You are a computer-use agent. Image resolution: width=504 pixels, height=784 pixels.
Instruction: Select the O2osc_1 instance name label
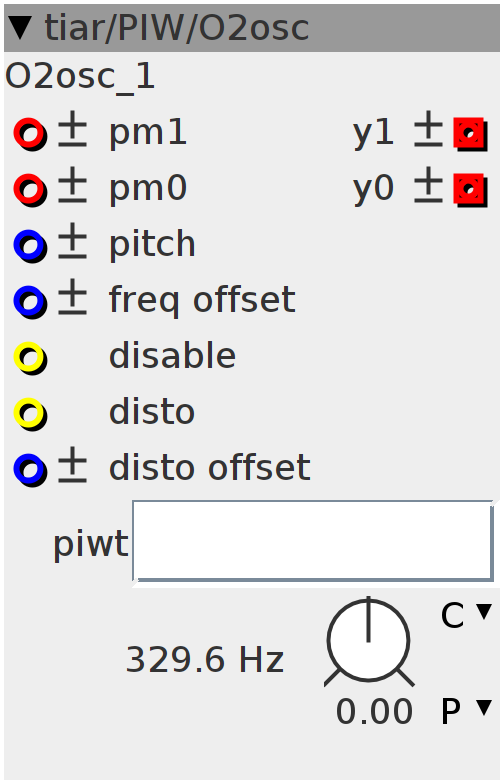tap(80, 78)
